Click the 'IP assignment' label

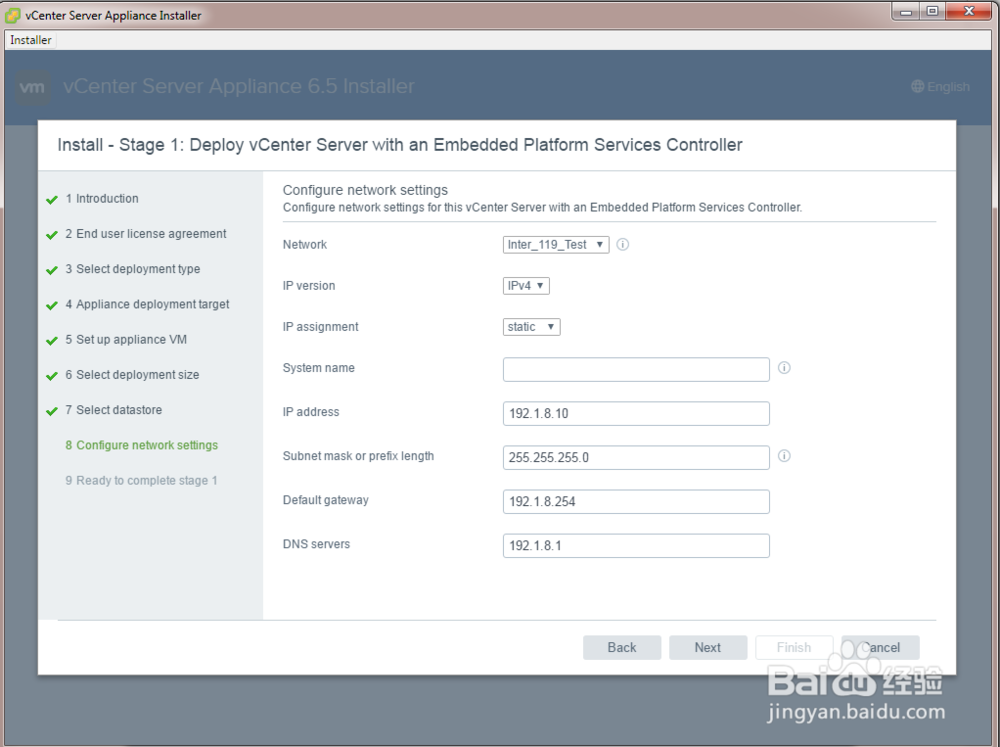(x=321, y=327)
